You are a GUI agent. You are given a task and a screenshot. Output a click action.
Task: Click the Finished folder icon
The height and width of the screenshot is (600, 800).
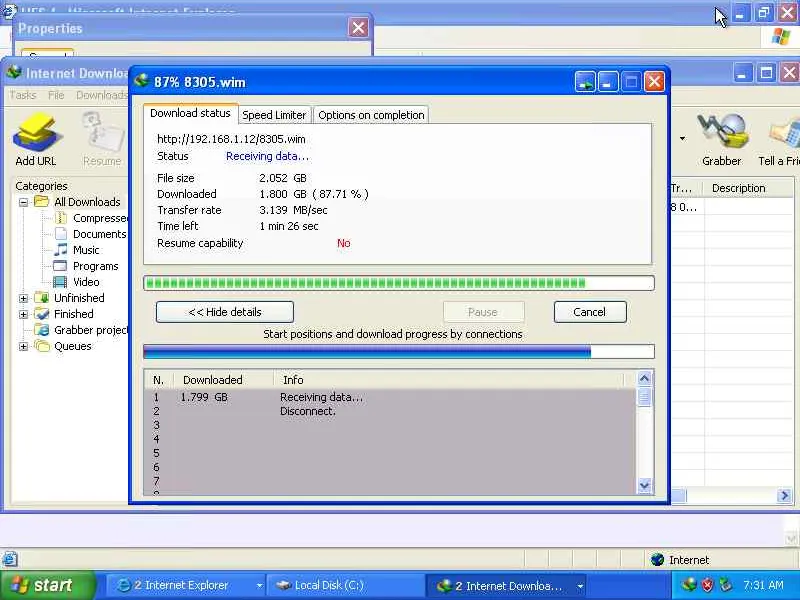click(x=41, y=314)
